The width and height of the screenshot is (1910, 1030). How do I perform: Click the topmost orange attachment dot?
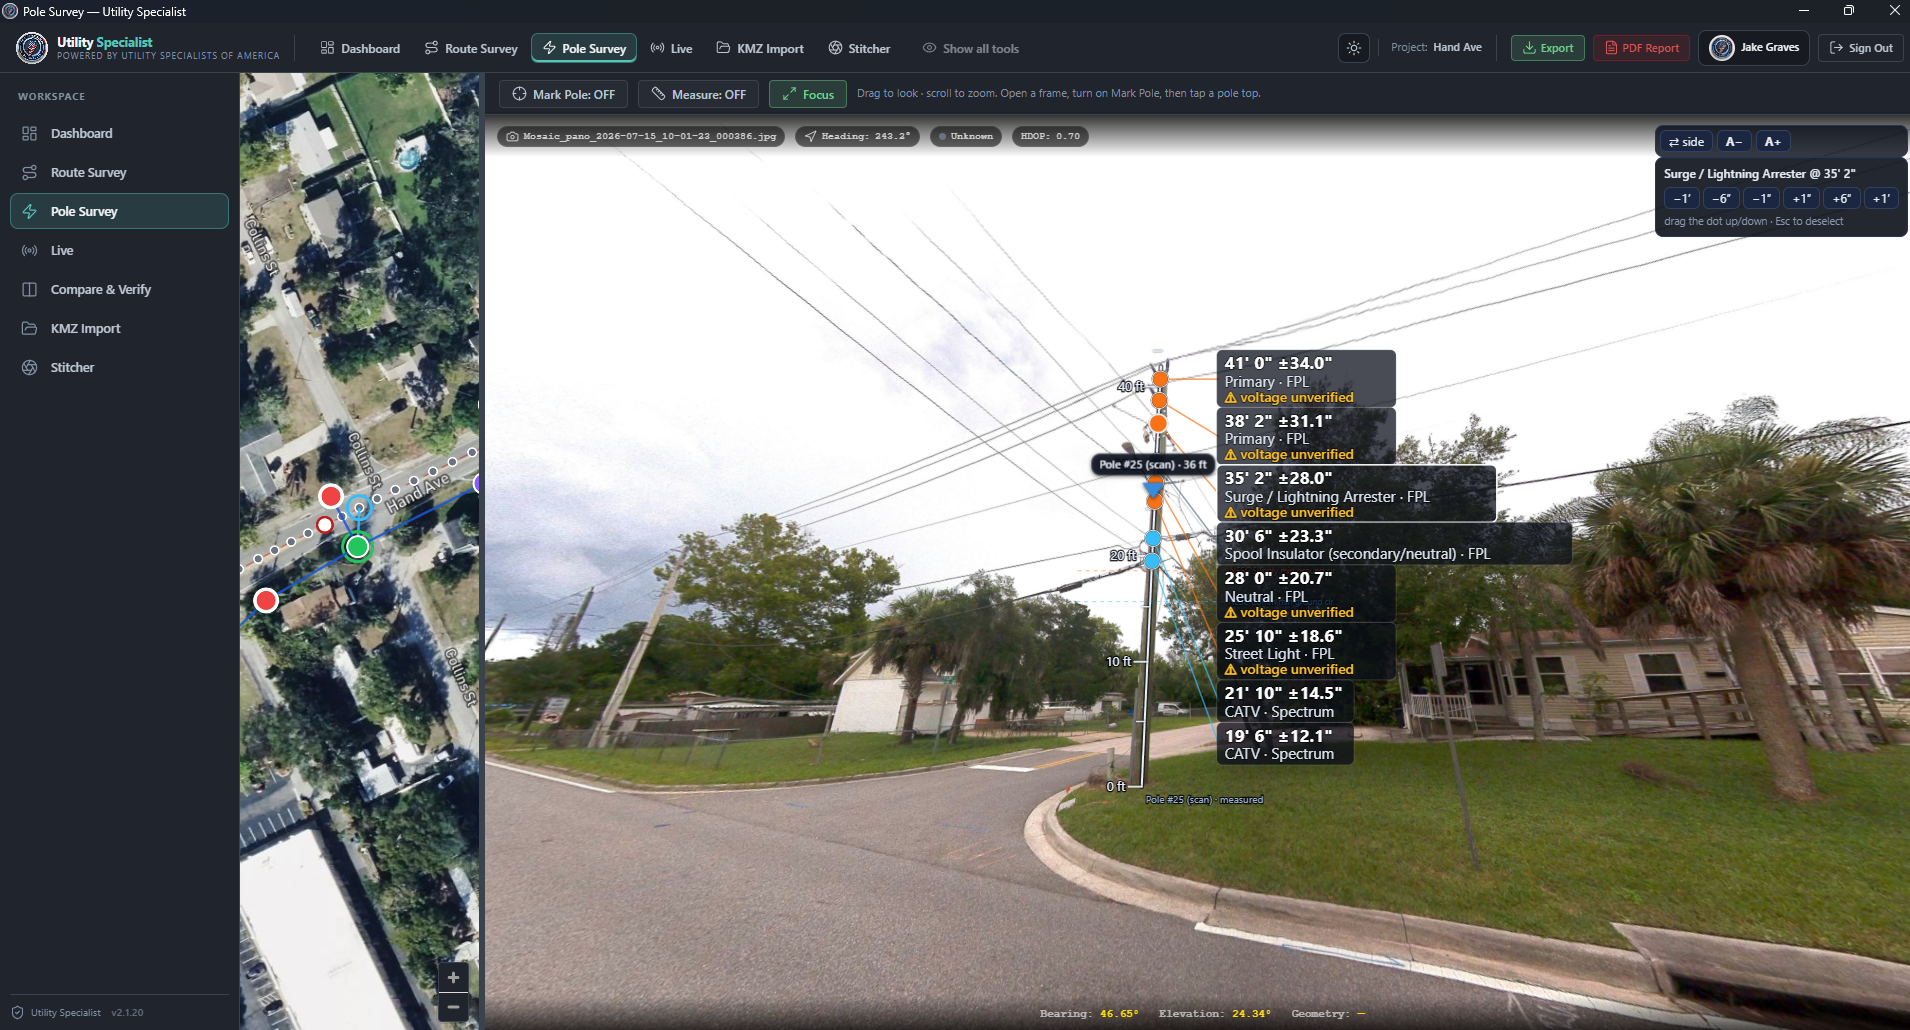1160,379
